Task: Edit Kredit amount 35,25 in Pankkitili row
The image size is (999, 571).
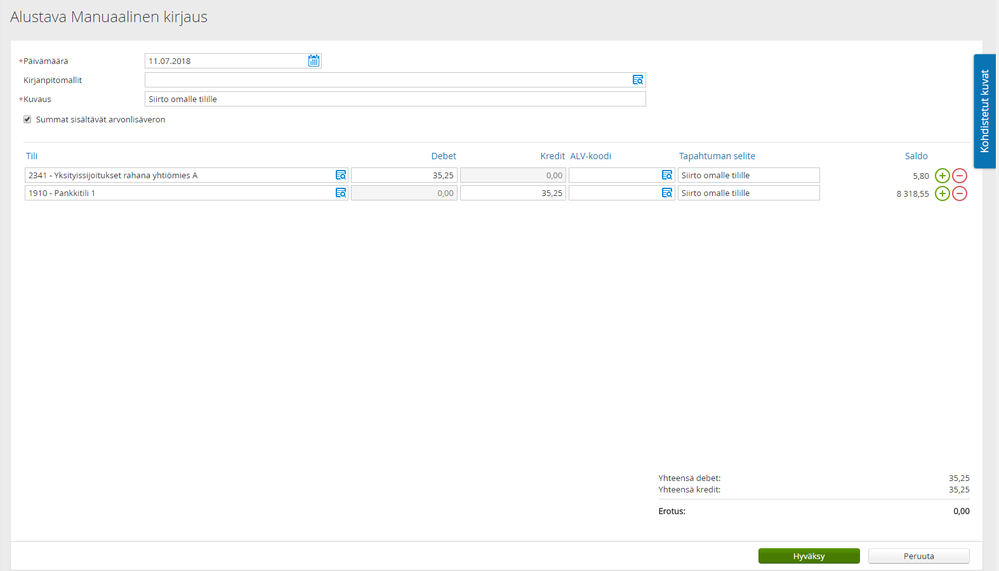Action: 513,193
